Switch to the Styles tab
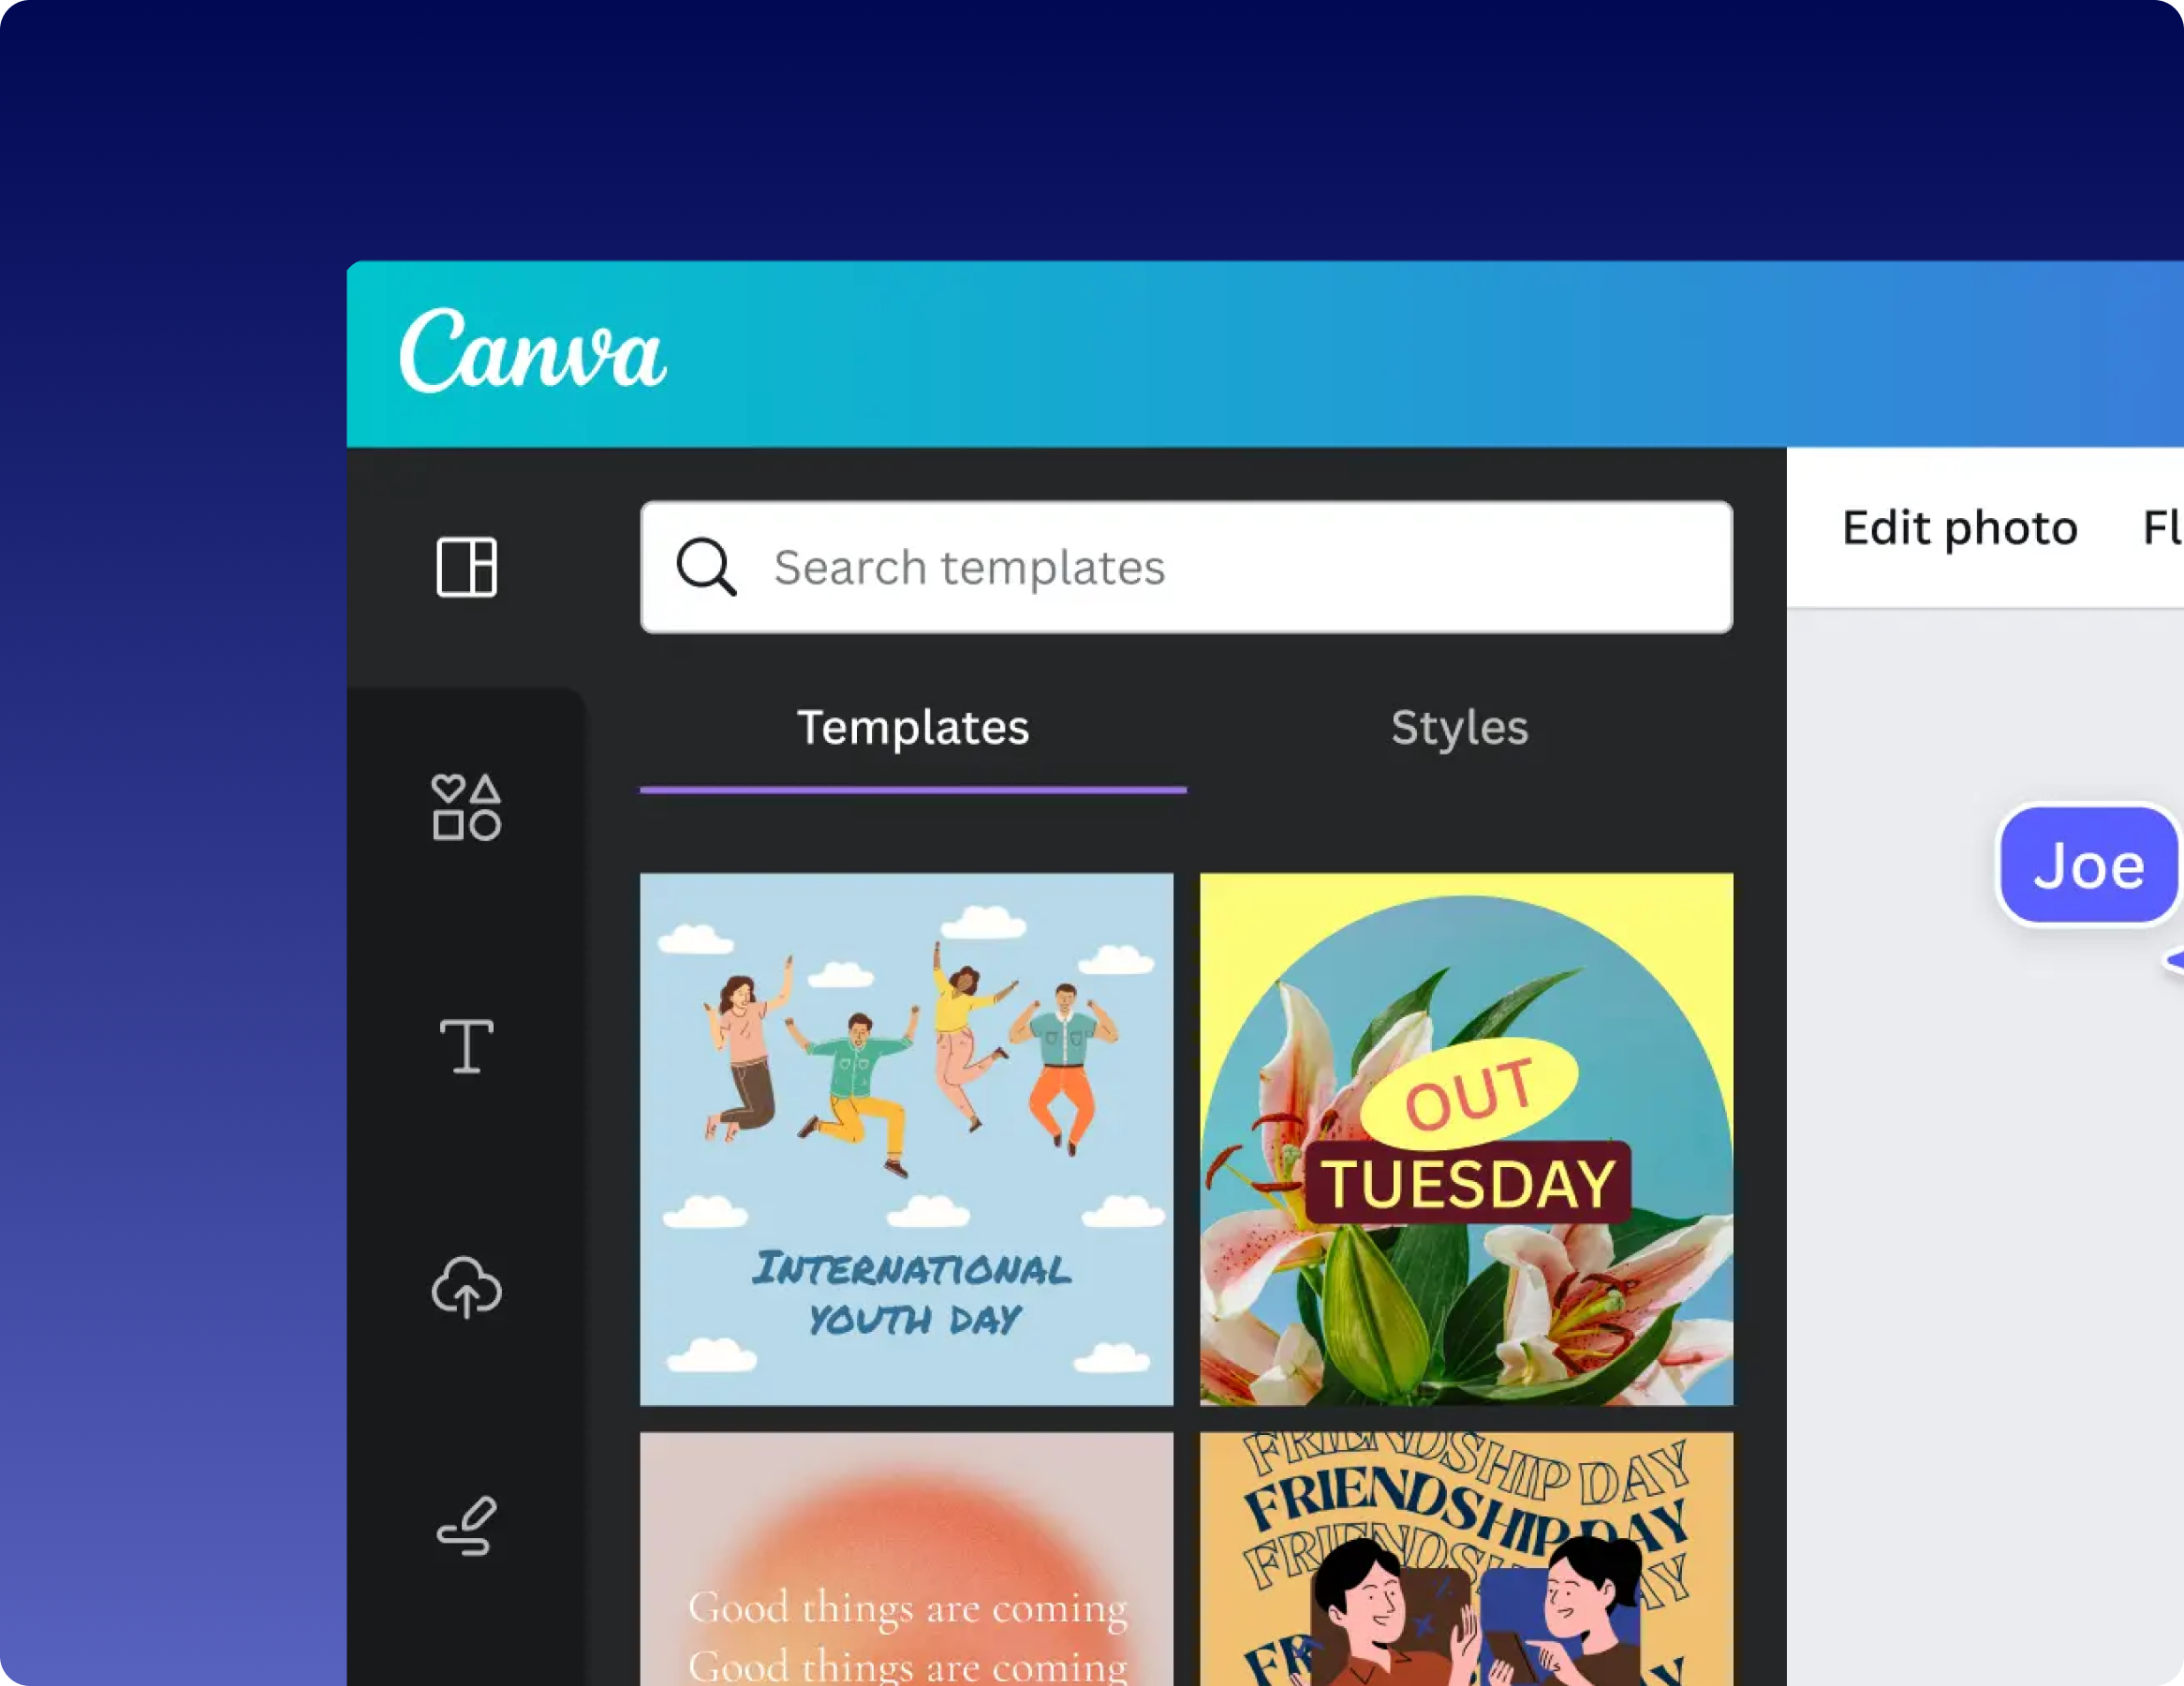Image resolution: width=2184 pixels, height=1686 pixels. pos(1460,726)
